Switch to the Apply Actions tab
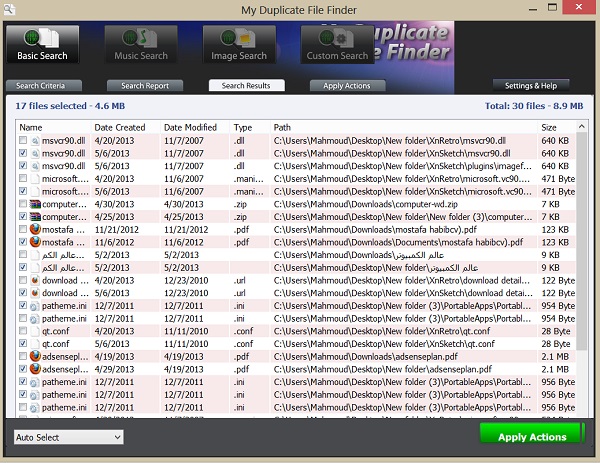This screenshot has height=463, width=600. (347, 85)
